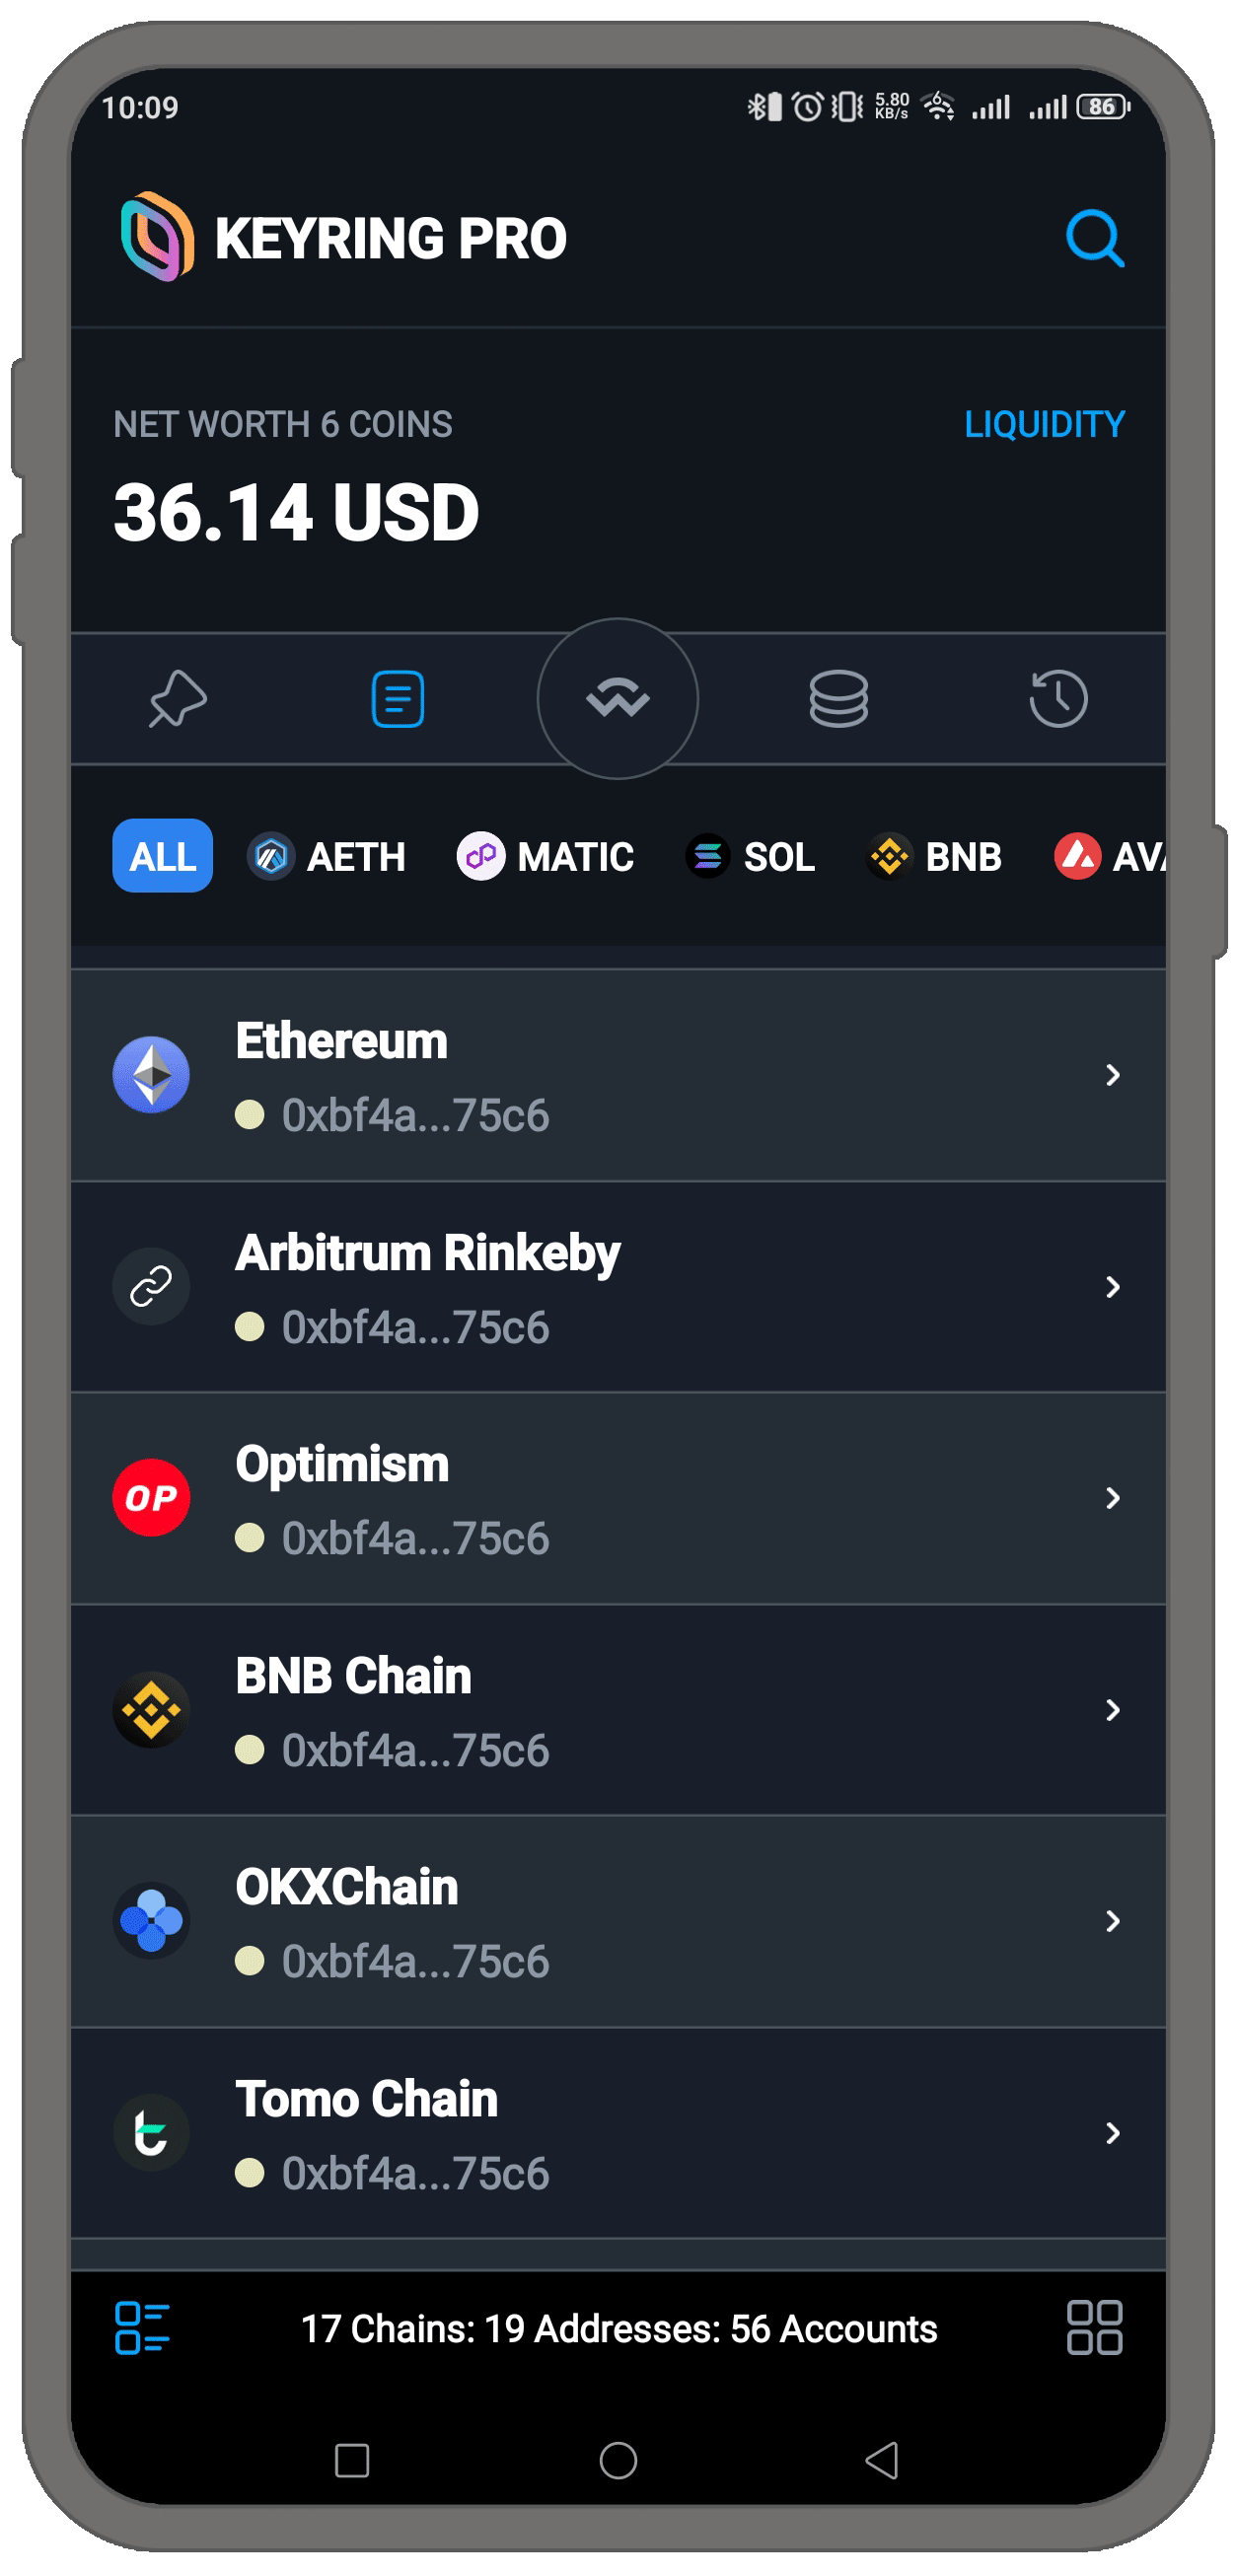Expand the Optimism account chevron
This screenshot has height=2576, width=1237.
tap(1112, 1498)
